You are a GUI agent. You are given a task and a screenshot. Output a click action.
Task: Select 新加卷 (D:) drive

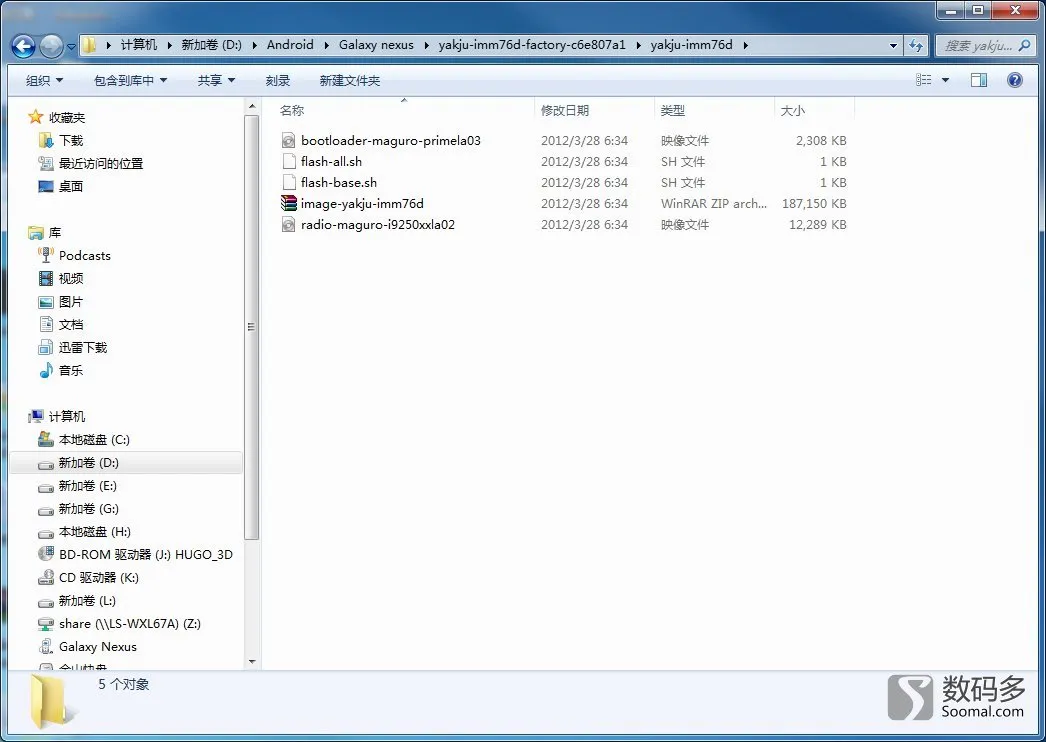(89, 462)
